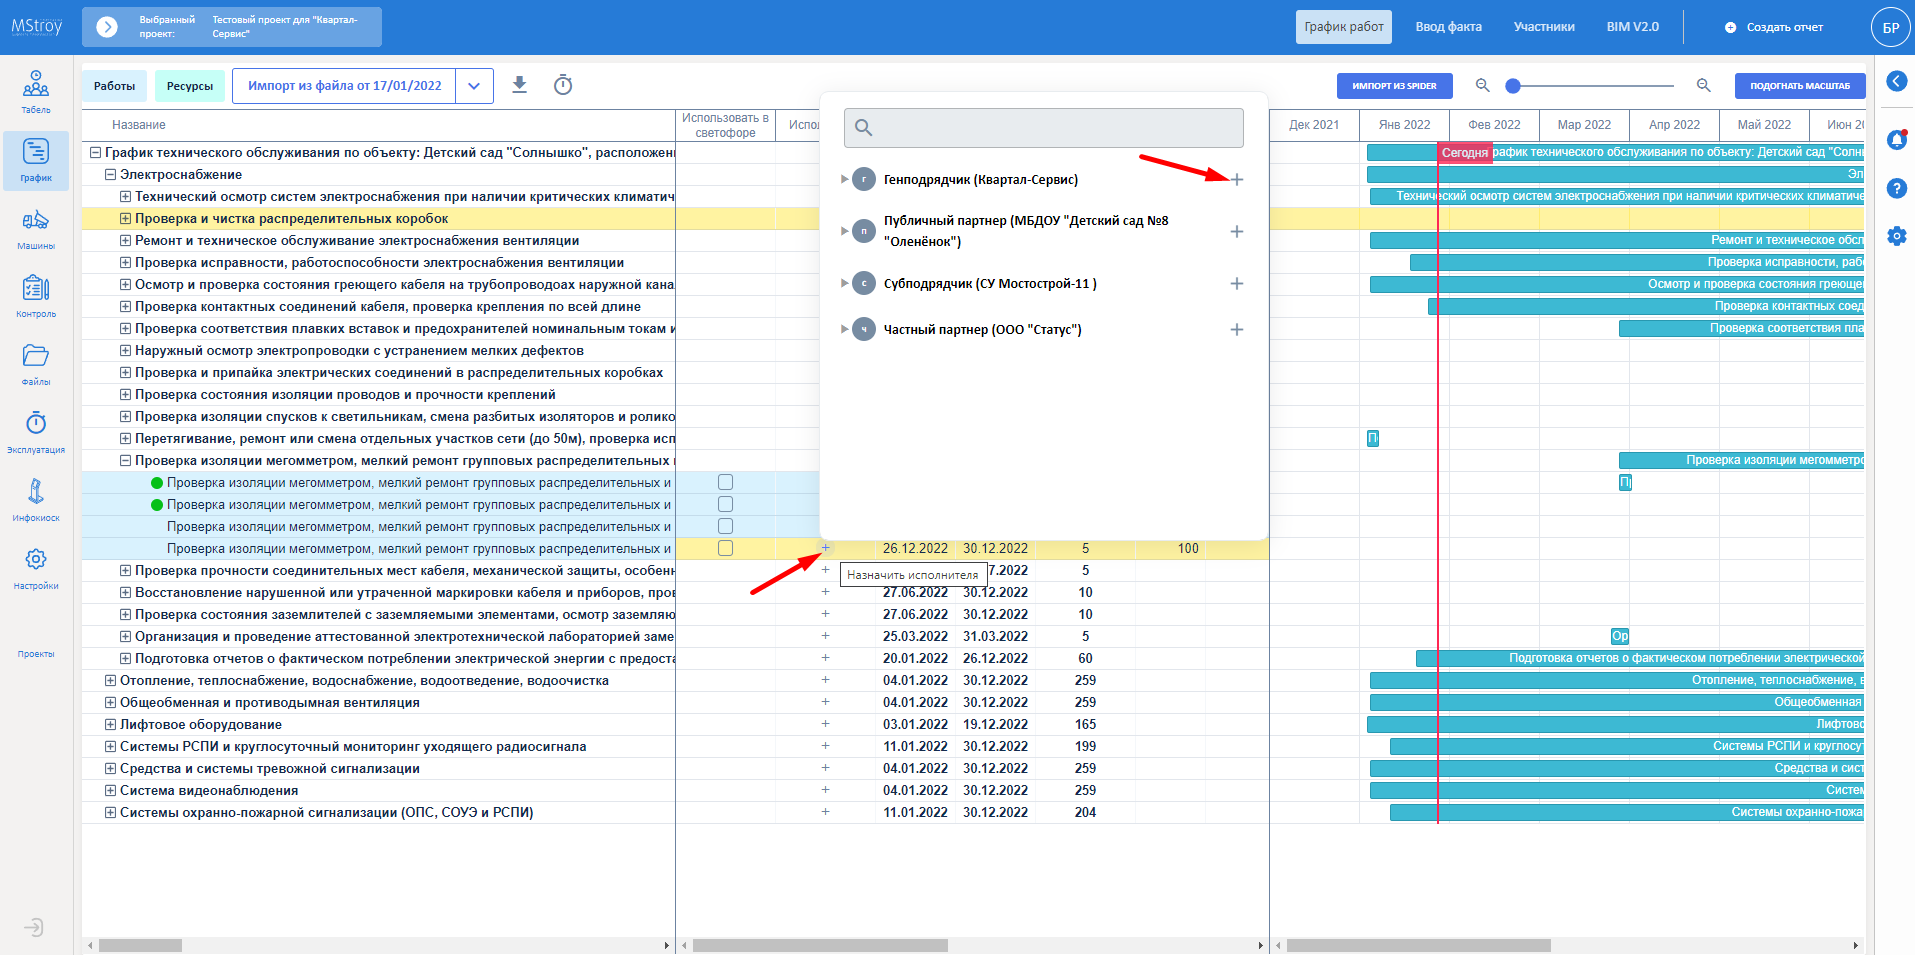
Task: Click Подготовка отчетов Gantt bar
Action: click(x=1640, y=658)
